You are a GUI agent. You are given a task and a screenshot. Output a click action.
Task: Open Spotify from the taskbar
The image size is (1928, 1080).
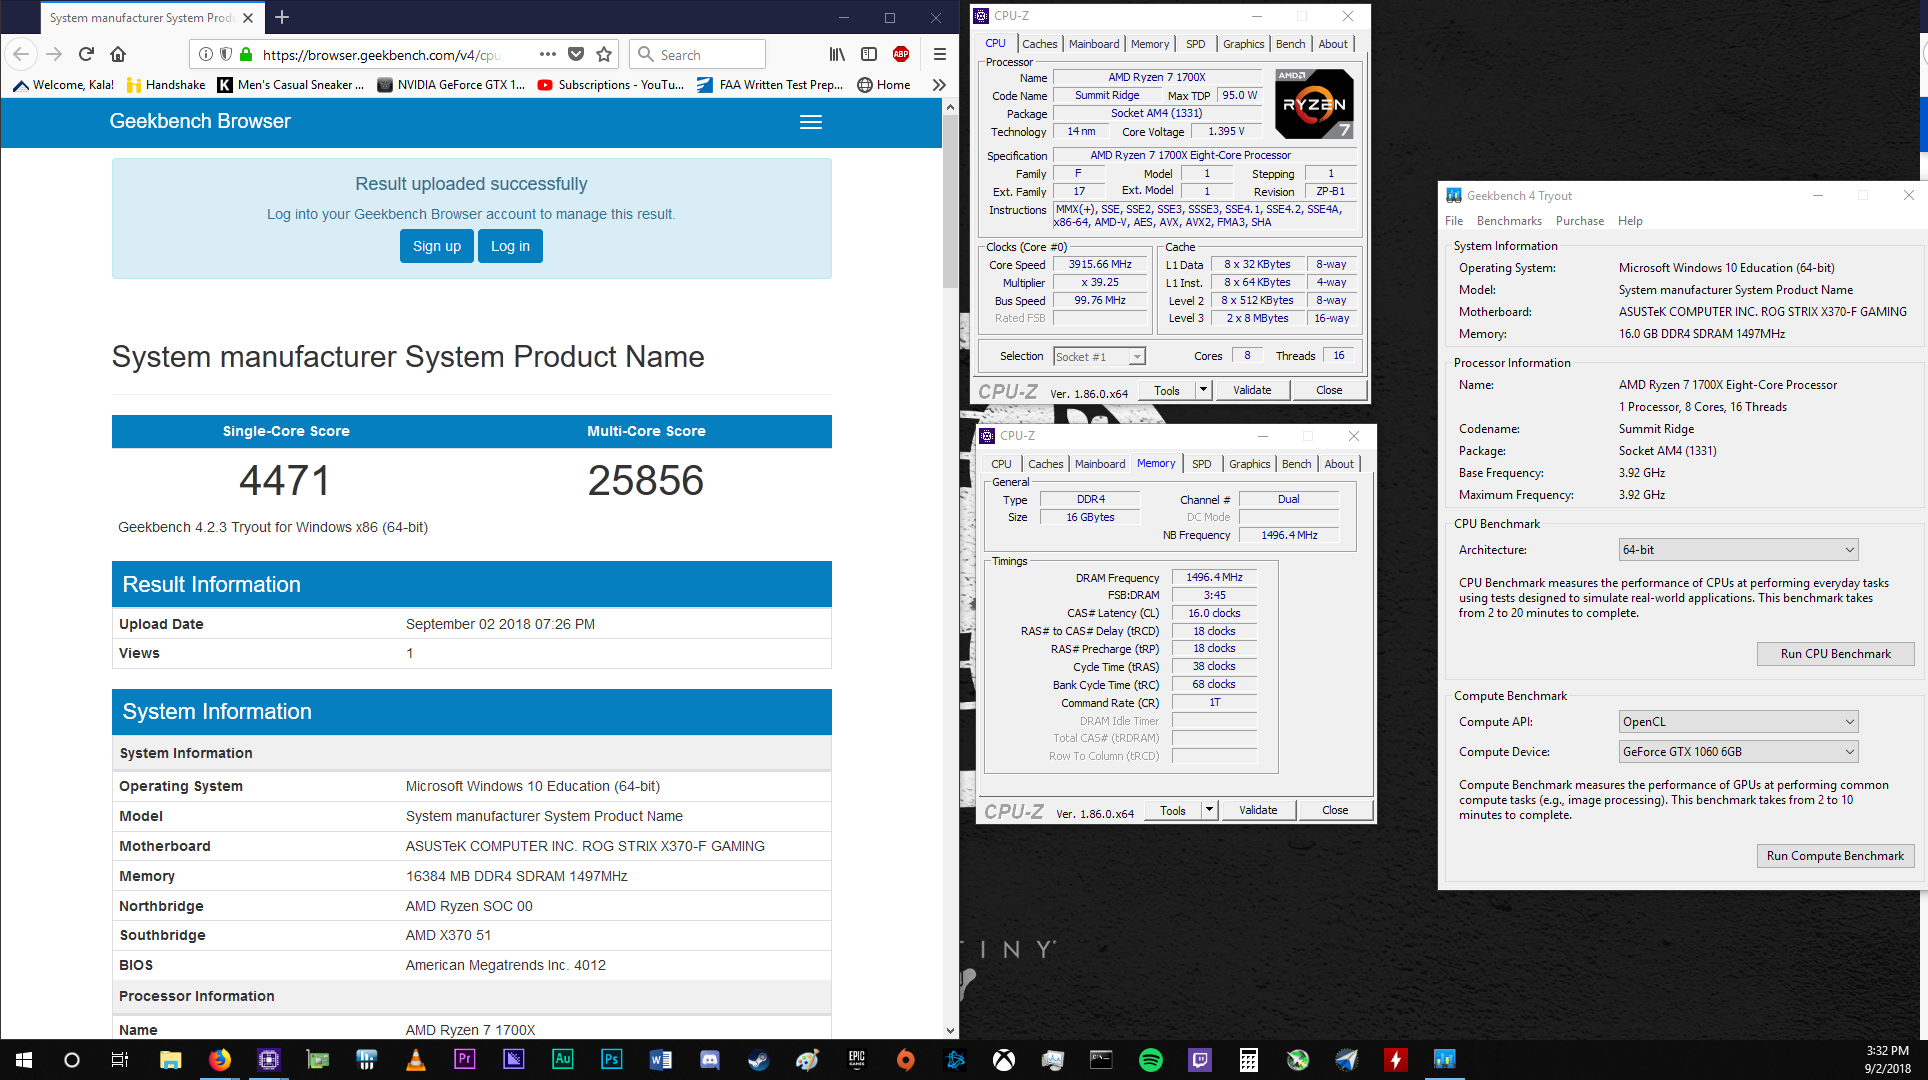click(1150, 1060)
